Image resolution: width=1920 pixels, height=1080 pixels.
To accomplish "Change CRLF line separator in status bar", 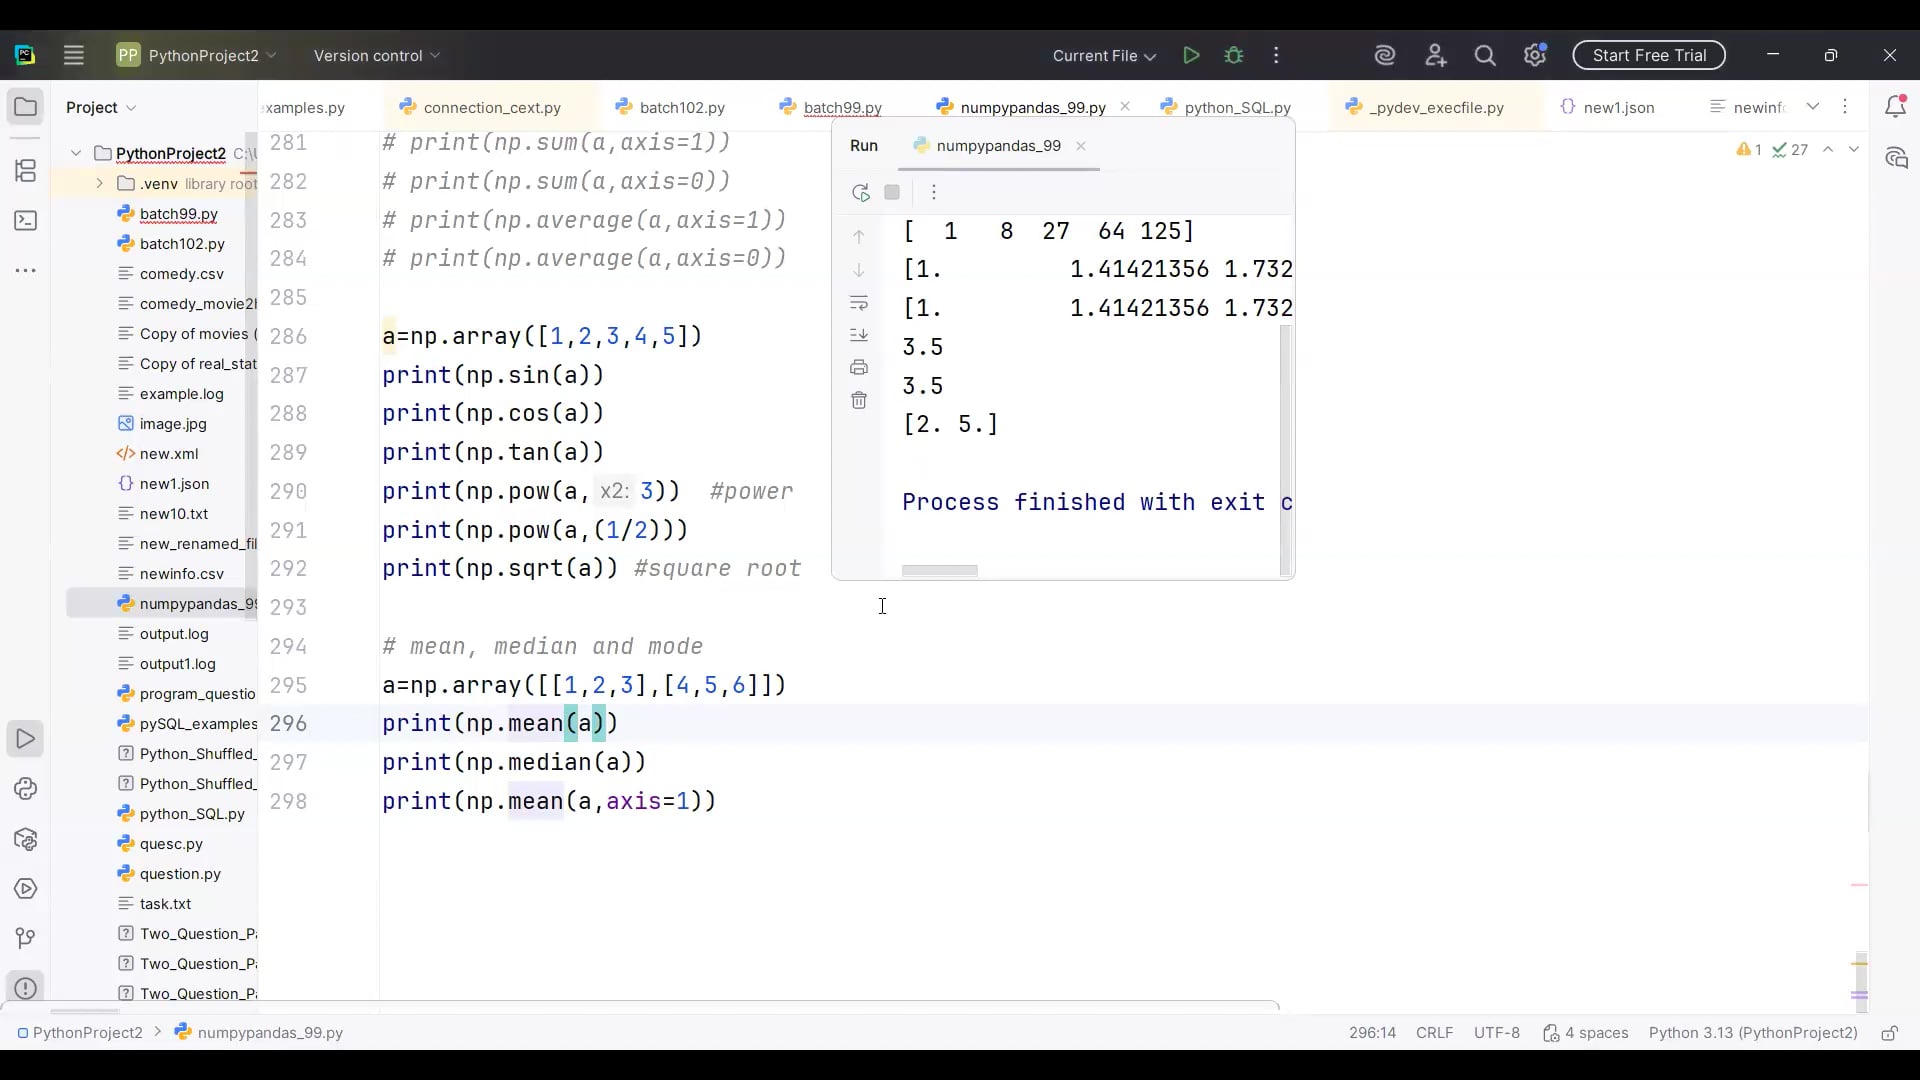I will click(1434, 1033).
